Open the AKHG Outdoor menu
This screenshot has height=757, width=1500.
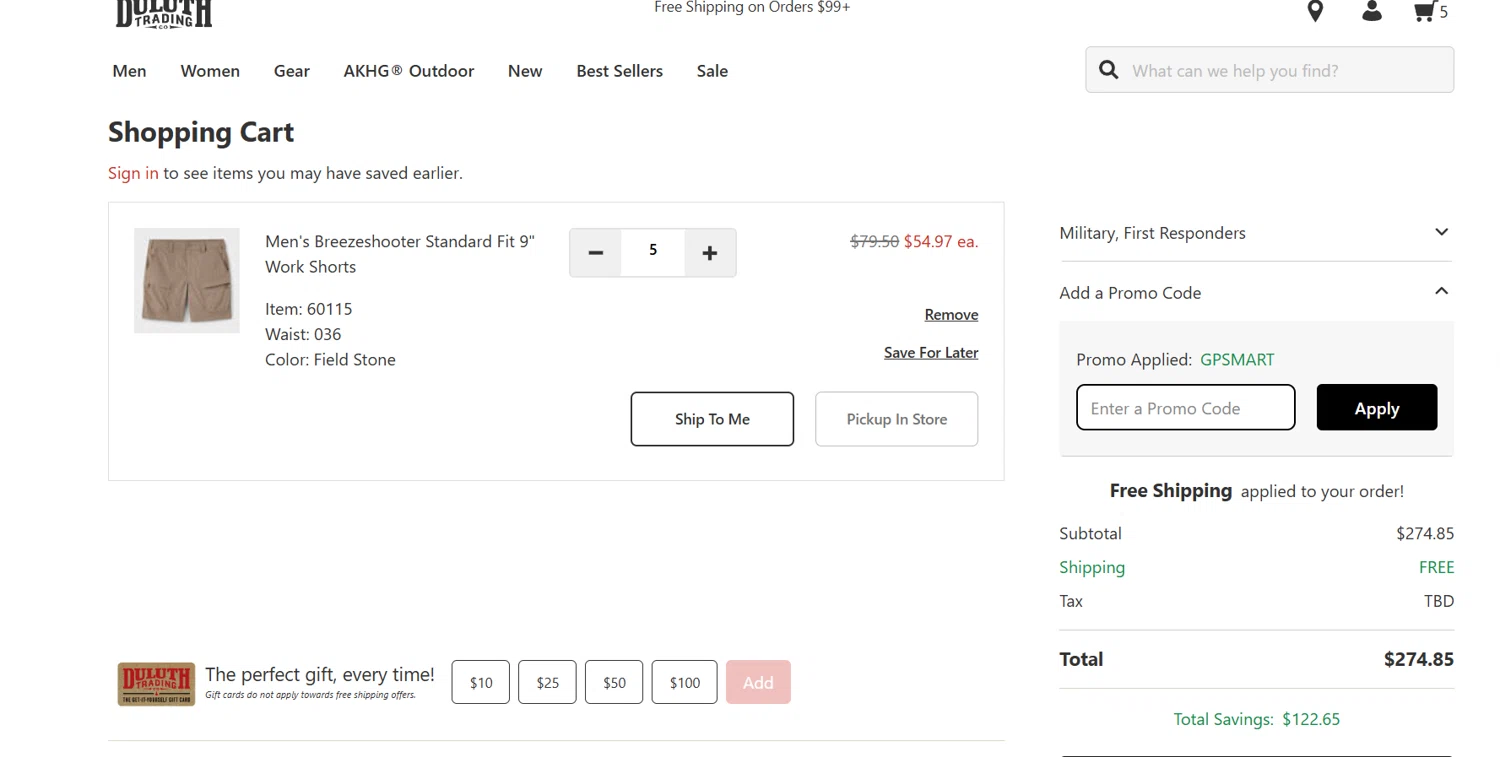[x=409, y=71]
